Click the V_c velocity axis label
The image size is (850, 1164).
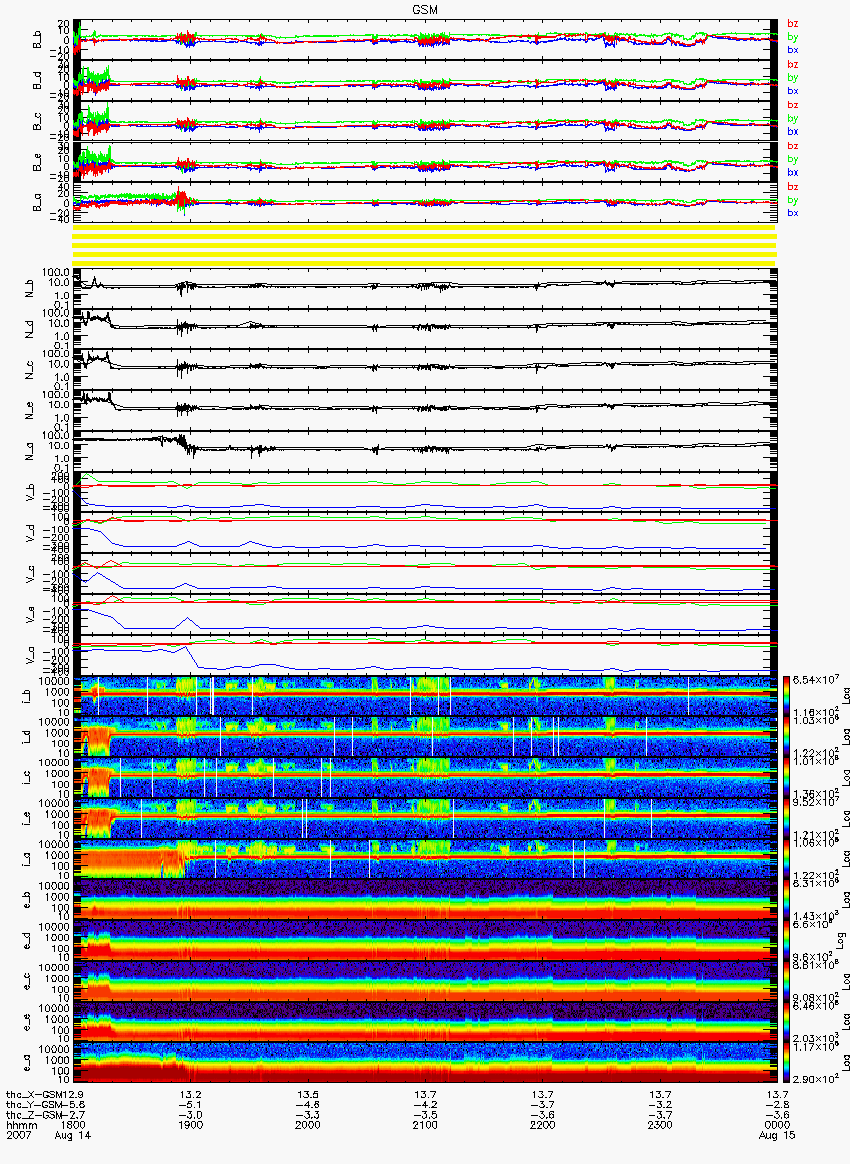30,573
